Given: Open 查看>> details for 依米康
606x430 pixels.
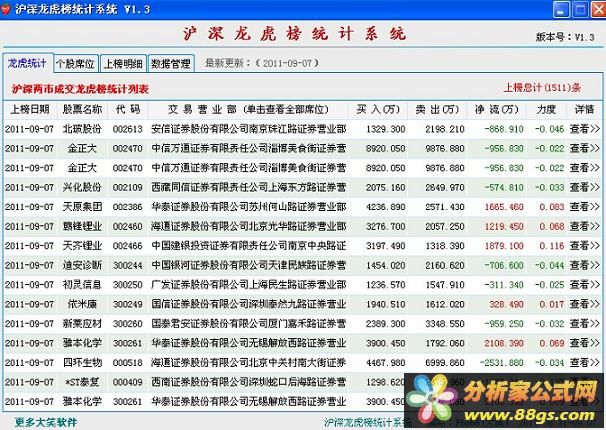Looking at the screenshot, I should [x=584, y=304].
